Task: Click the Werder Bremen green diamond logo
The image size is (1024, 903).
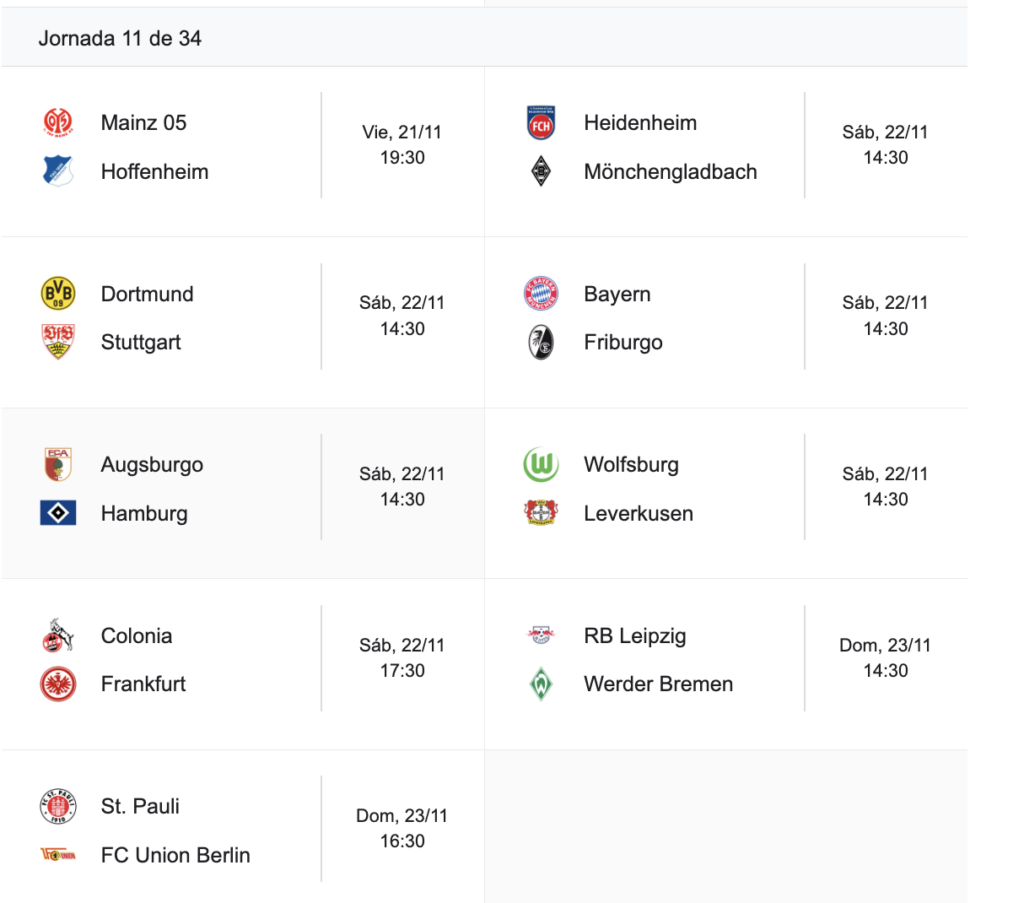Action: tap(541, 684)
